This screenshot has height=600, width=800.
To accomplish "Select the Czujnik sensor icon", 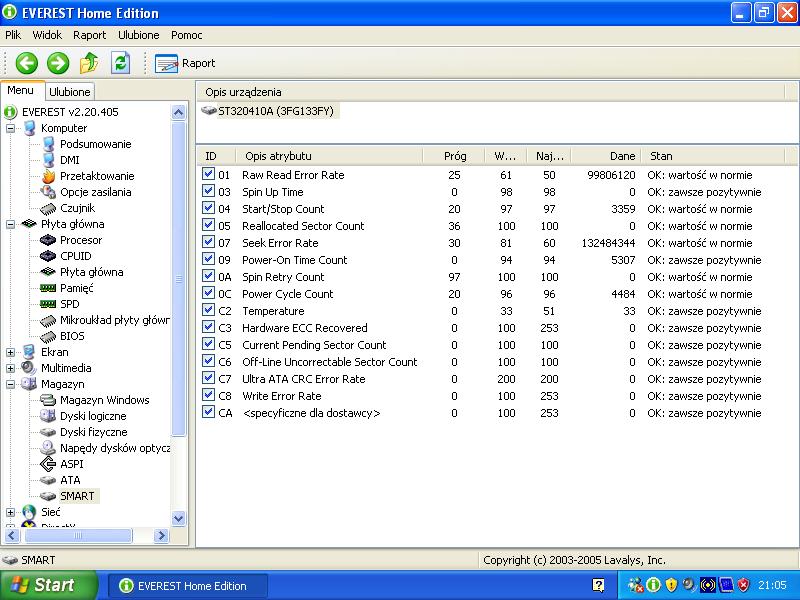I will tap(48, 208).
